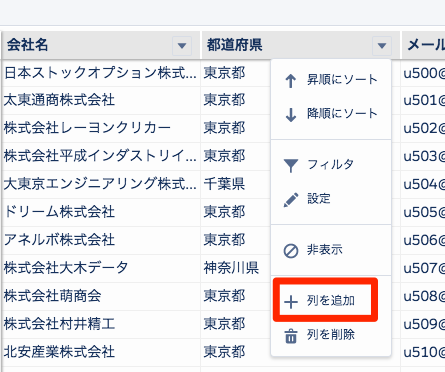Select cell 大東京エンジニアリング株式…
This screenshot has width=445, height=372.
(101, 185)
